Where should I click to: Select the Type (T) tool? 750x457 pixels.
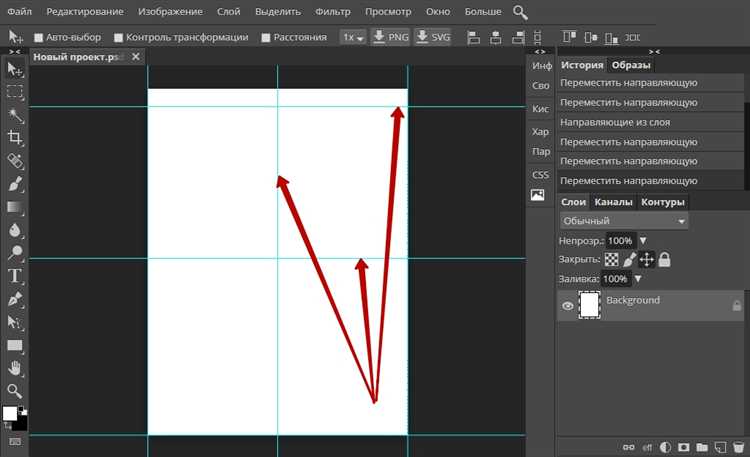tap(15, 276)
